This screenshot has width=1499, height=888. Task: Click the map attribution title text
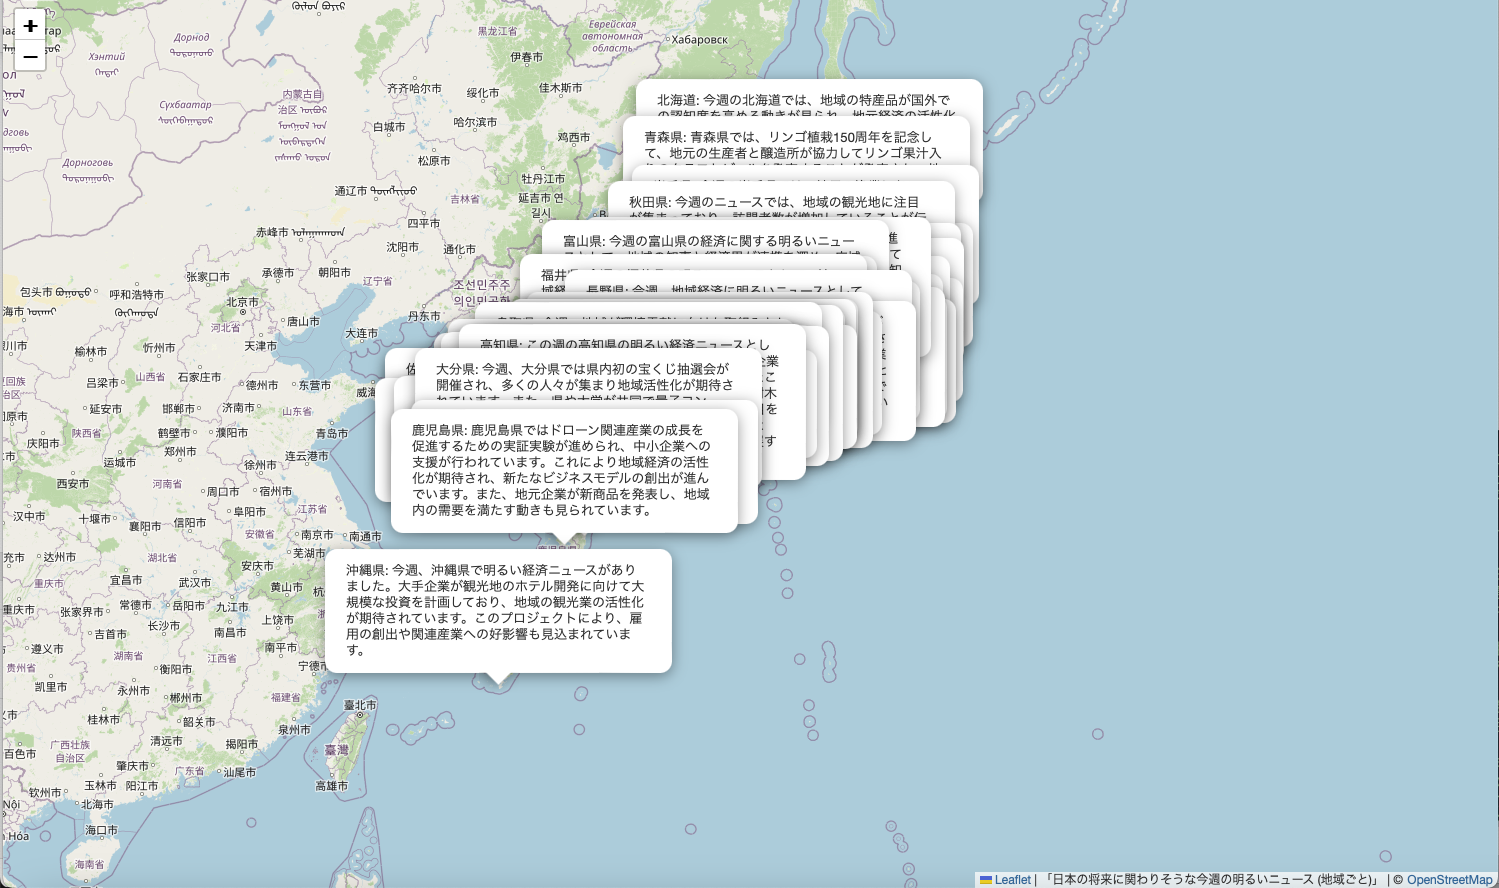click(1210, 880)
